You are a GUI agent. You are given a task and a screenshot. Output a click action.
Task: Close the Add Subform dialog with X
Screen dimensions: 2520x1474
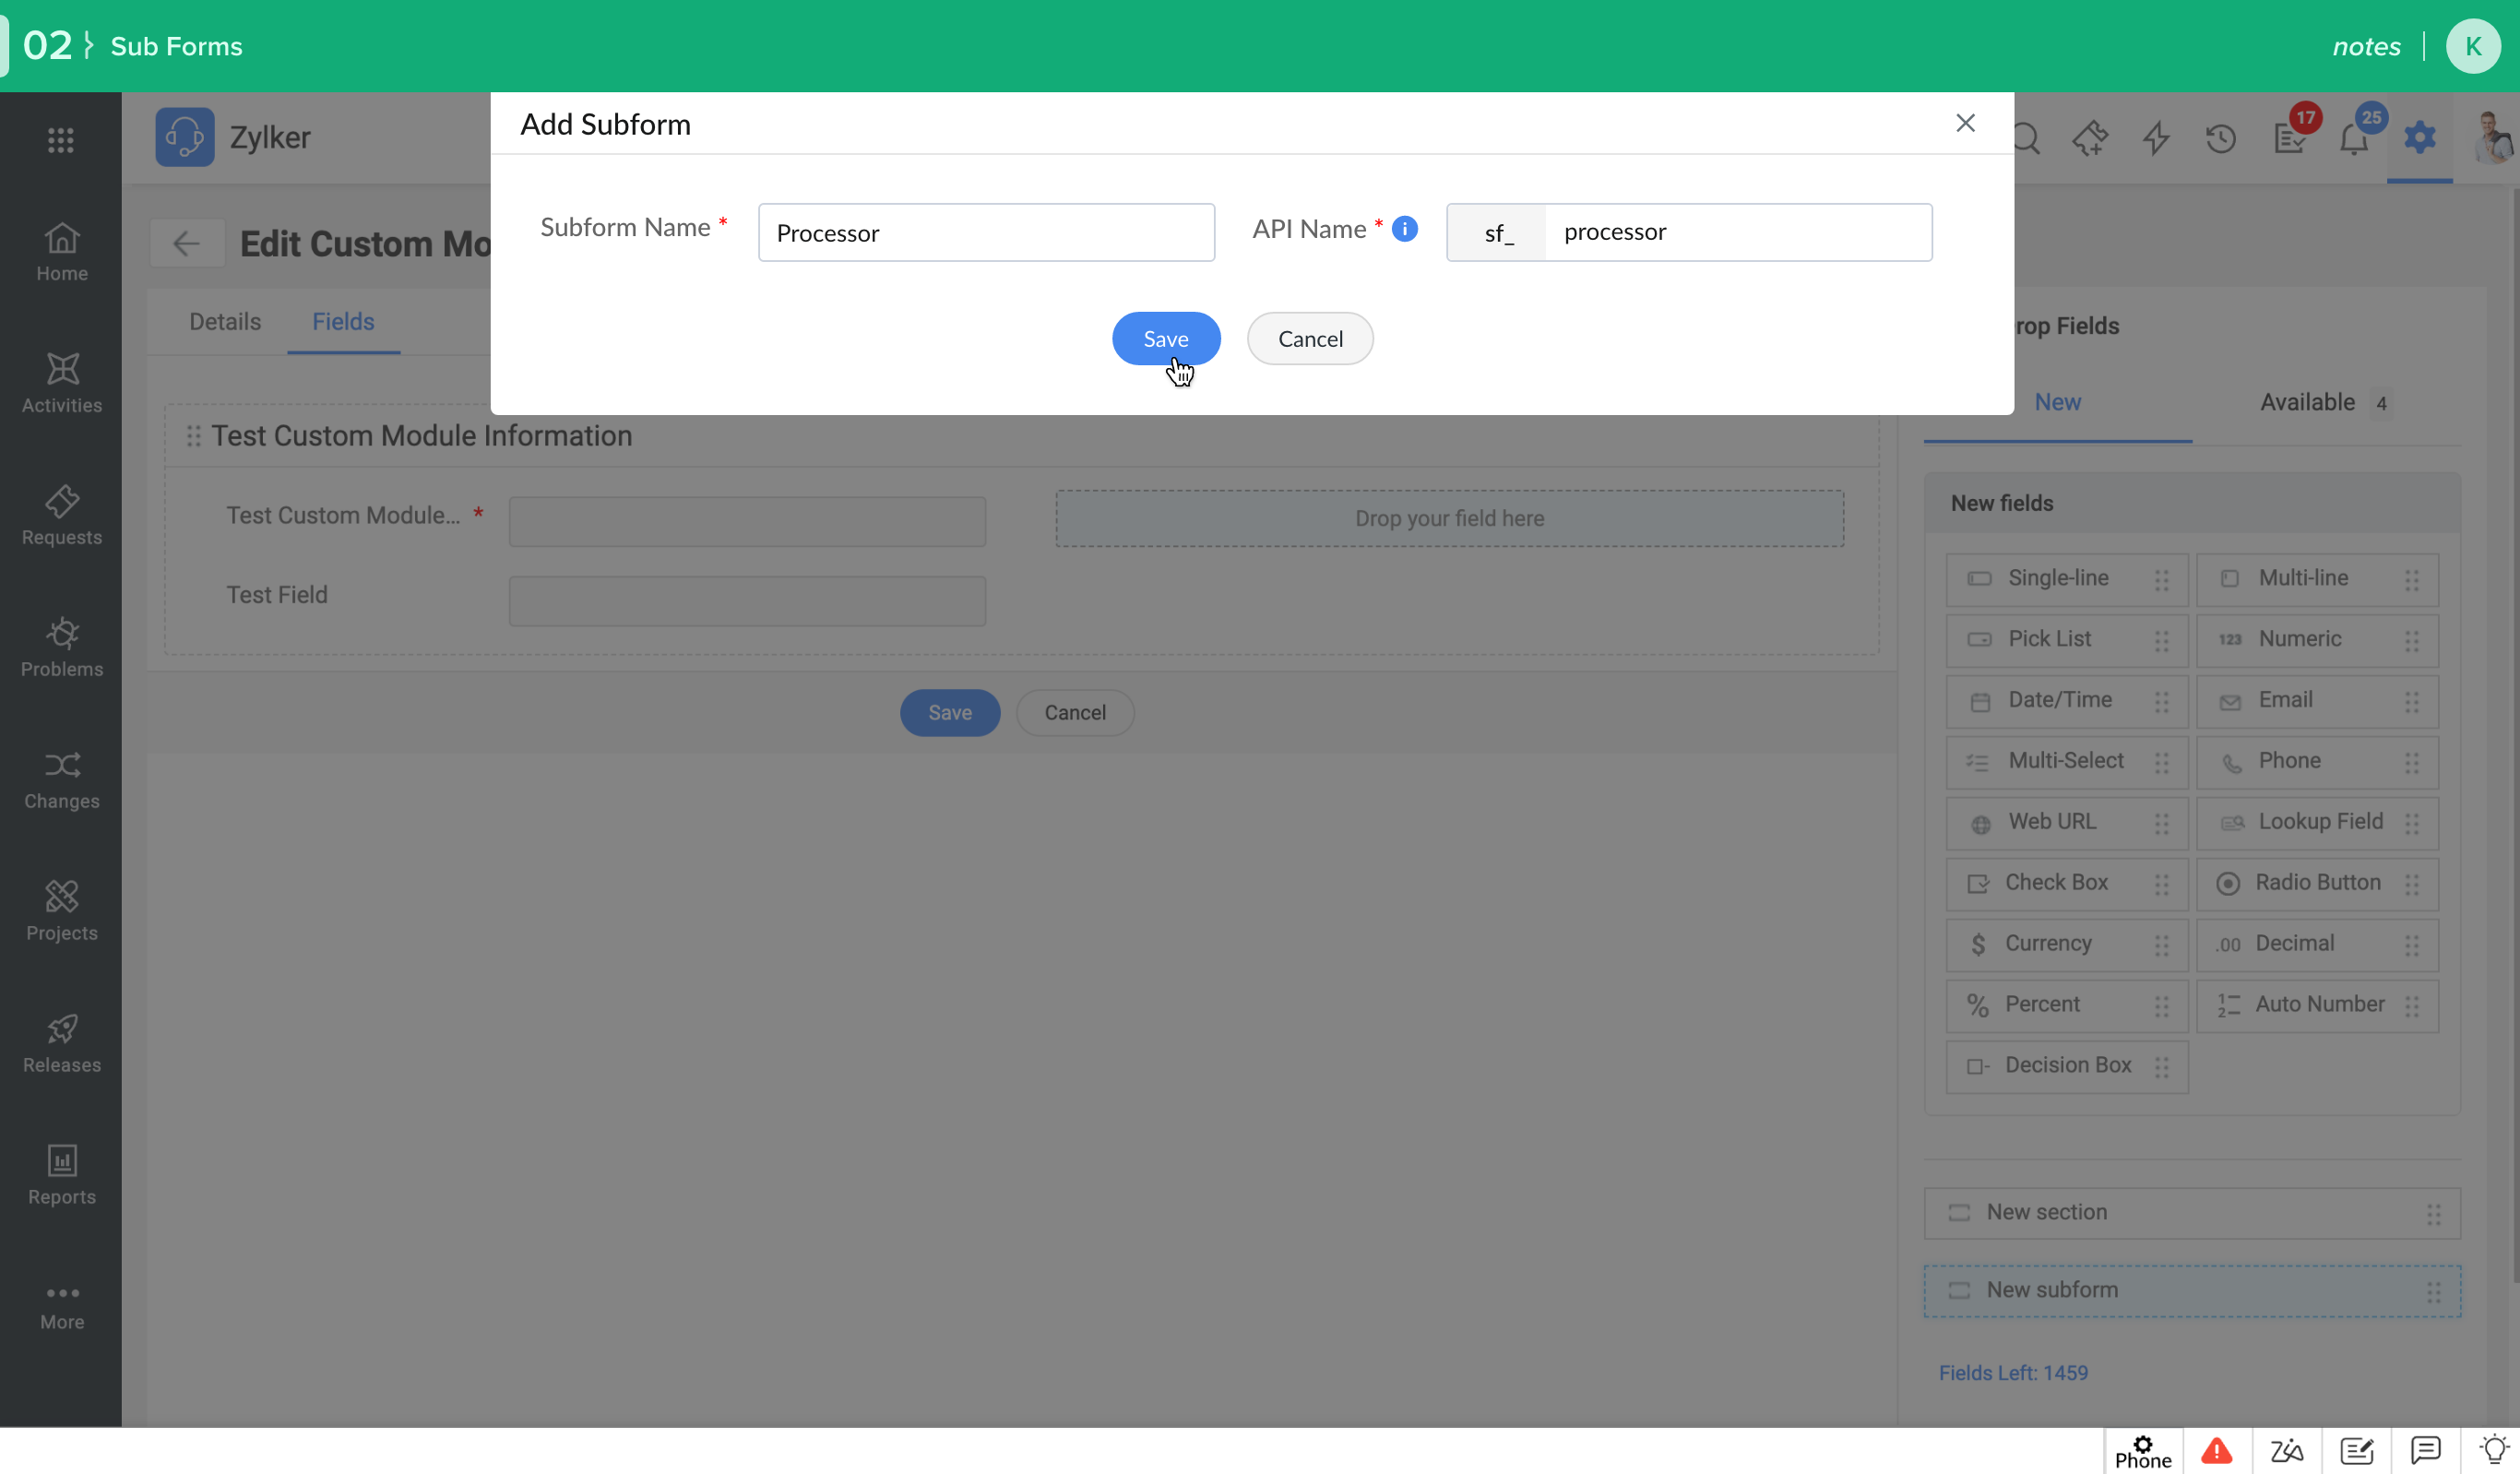coord(1964,123)
